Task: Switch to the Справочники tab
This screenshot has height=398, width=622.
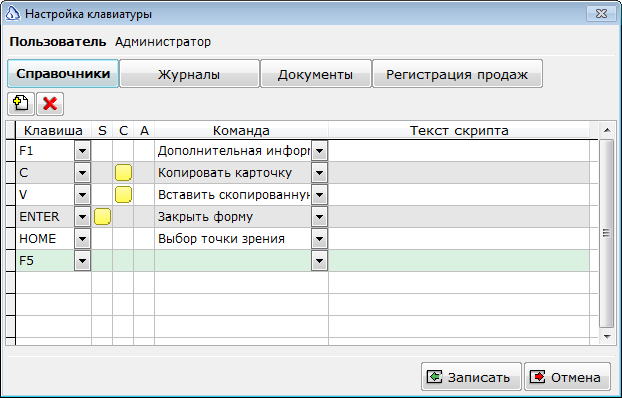Action: [63, 73]
